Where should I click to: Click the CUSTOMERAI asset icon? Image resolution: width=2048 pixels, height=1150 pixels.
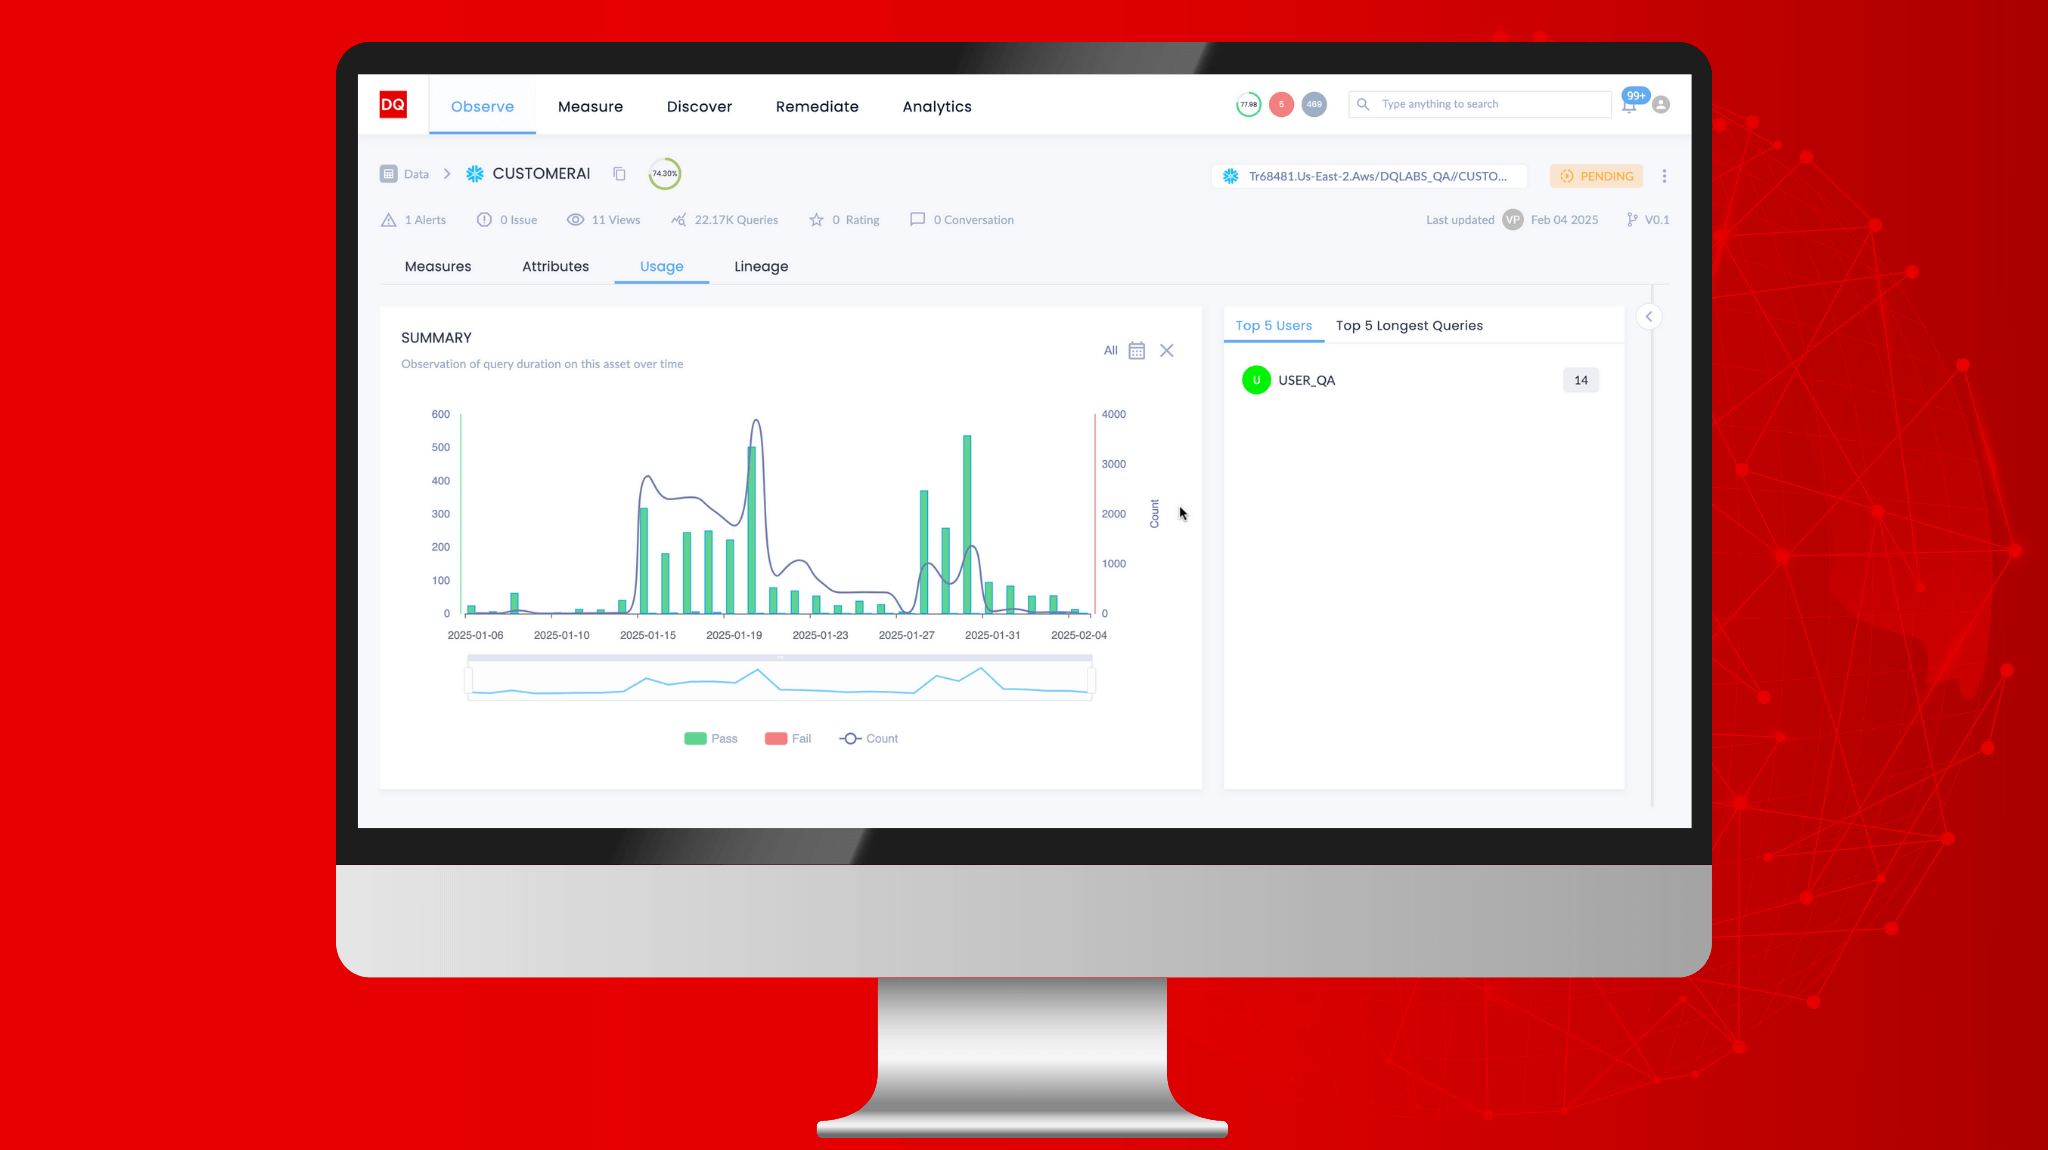474,173
